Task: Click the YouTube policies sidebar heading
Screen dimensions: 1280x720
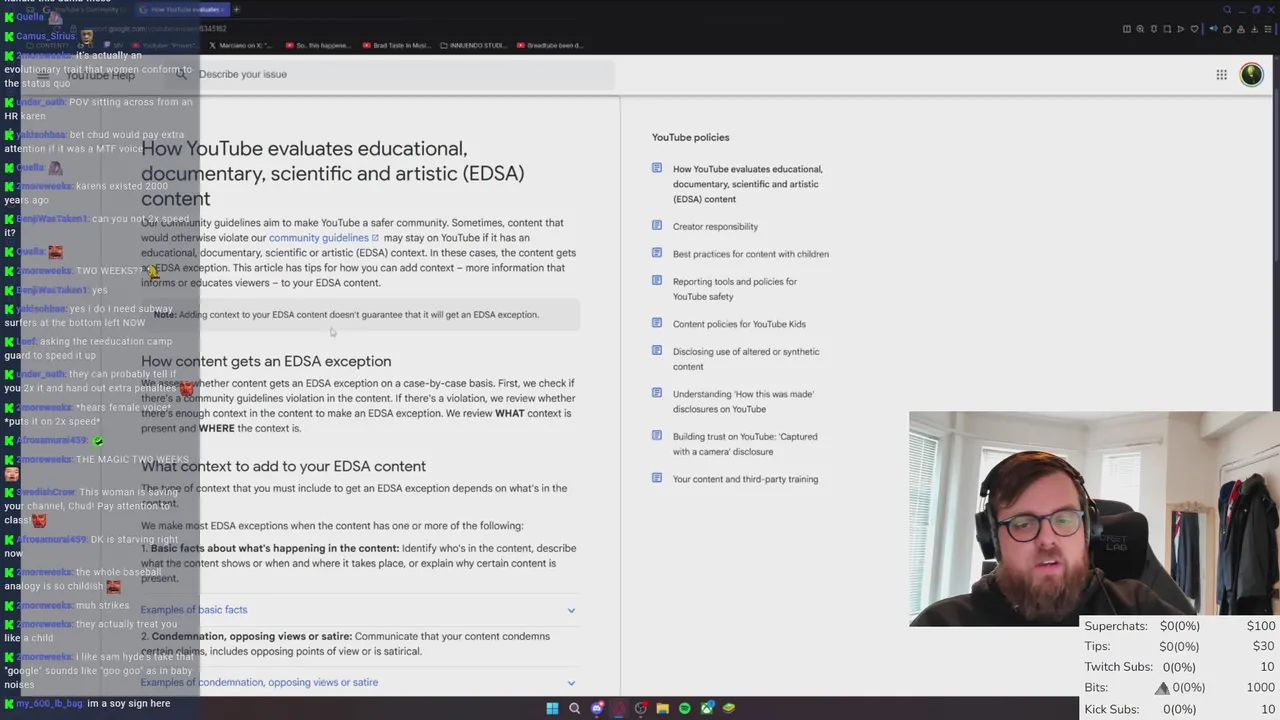Action: click(x=690, y=137)
